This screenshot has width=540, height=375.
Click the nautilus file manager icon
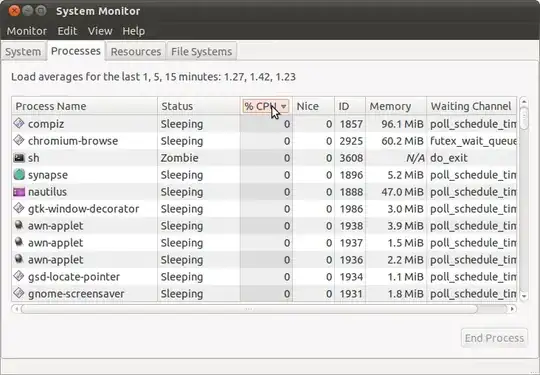19,192
